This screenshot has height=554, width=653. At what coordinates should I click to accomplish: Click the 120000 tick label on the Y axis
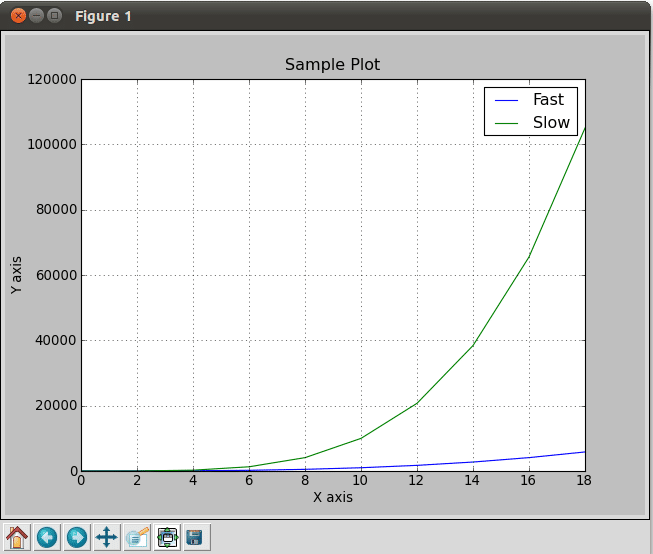[46, 79]
